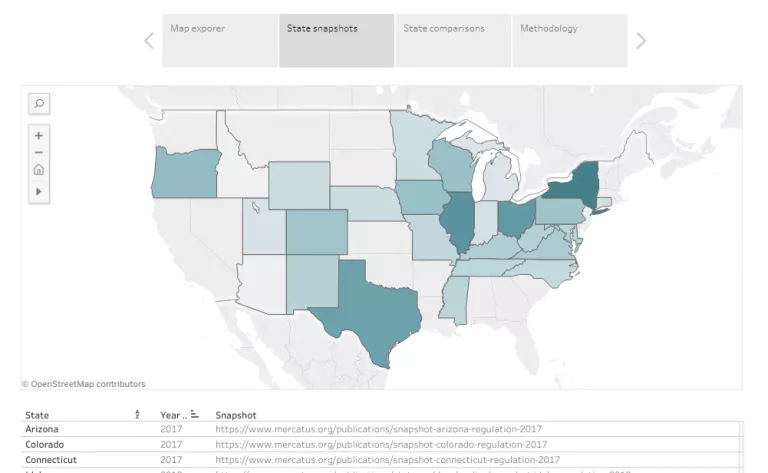The width and height of the screenshot is (768, 473).
Task: Zoom out on the map
Action: point(39,152)
